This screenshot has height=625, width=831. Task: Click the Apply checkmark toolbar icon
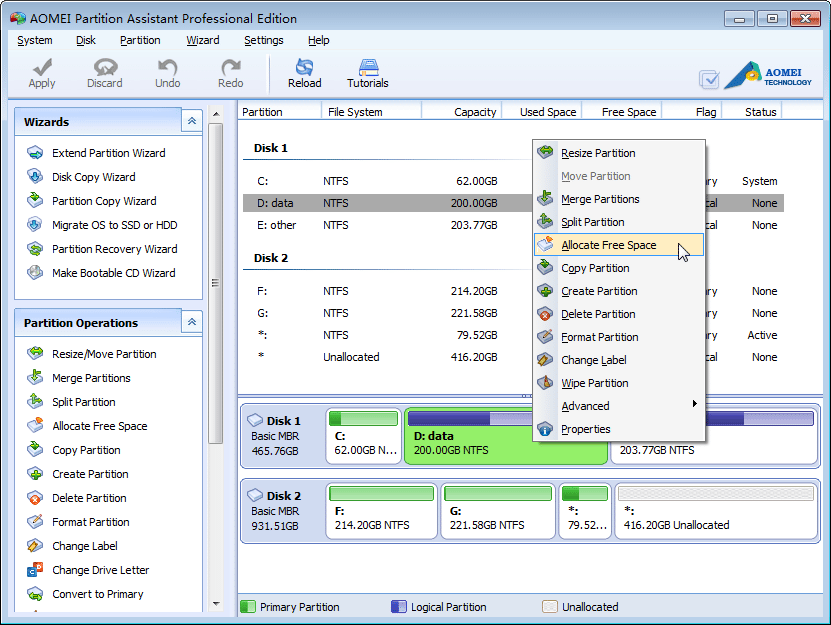click(42, 67)
